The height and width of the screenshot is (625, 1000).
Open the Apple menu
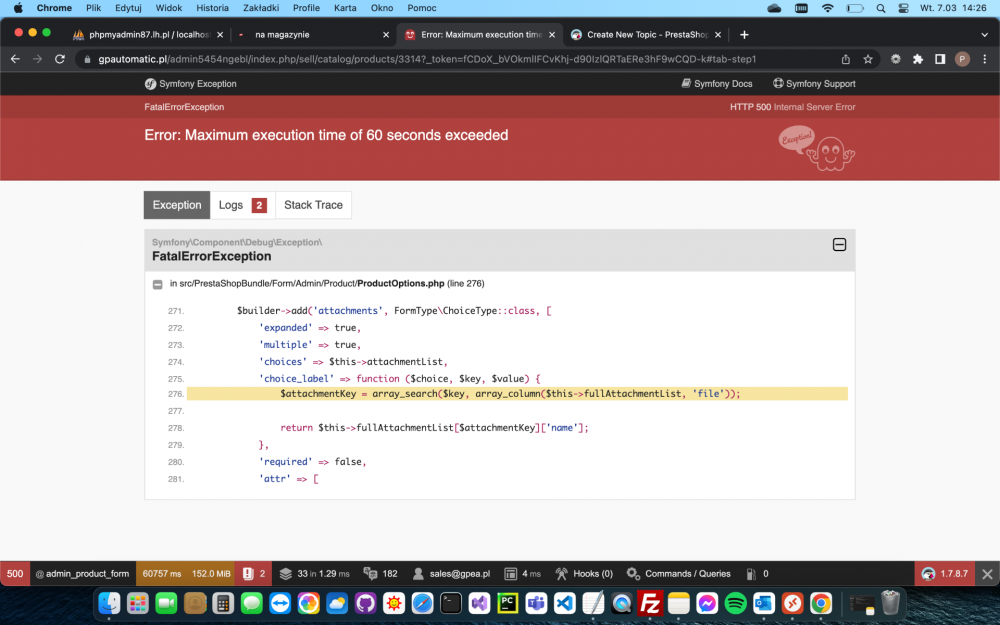point(18,8)
